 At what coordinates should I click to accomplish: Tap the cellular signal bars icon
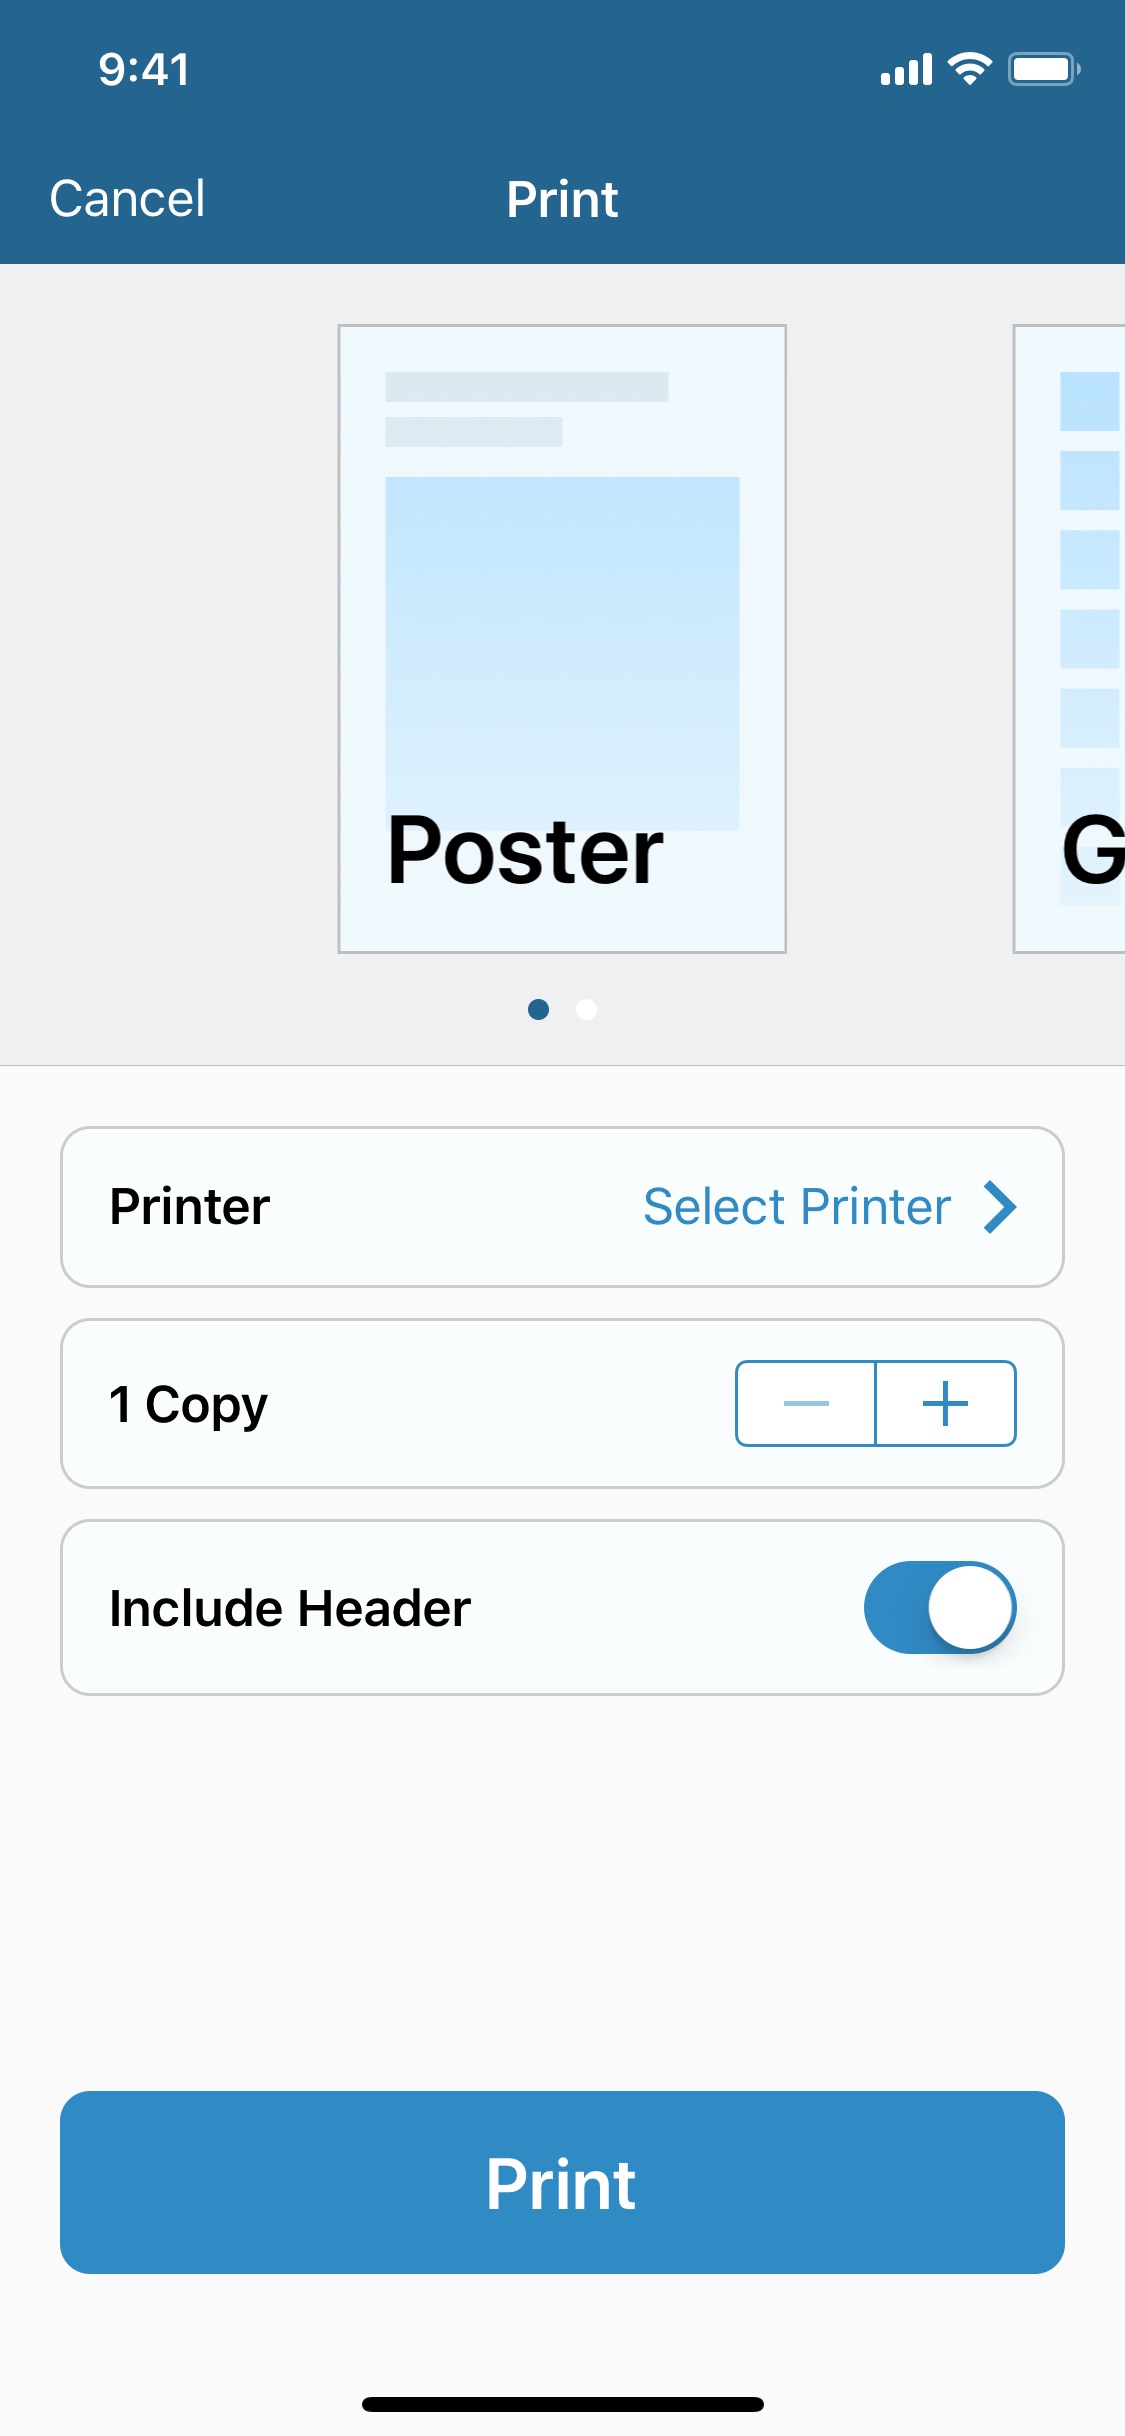(906, 70)
